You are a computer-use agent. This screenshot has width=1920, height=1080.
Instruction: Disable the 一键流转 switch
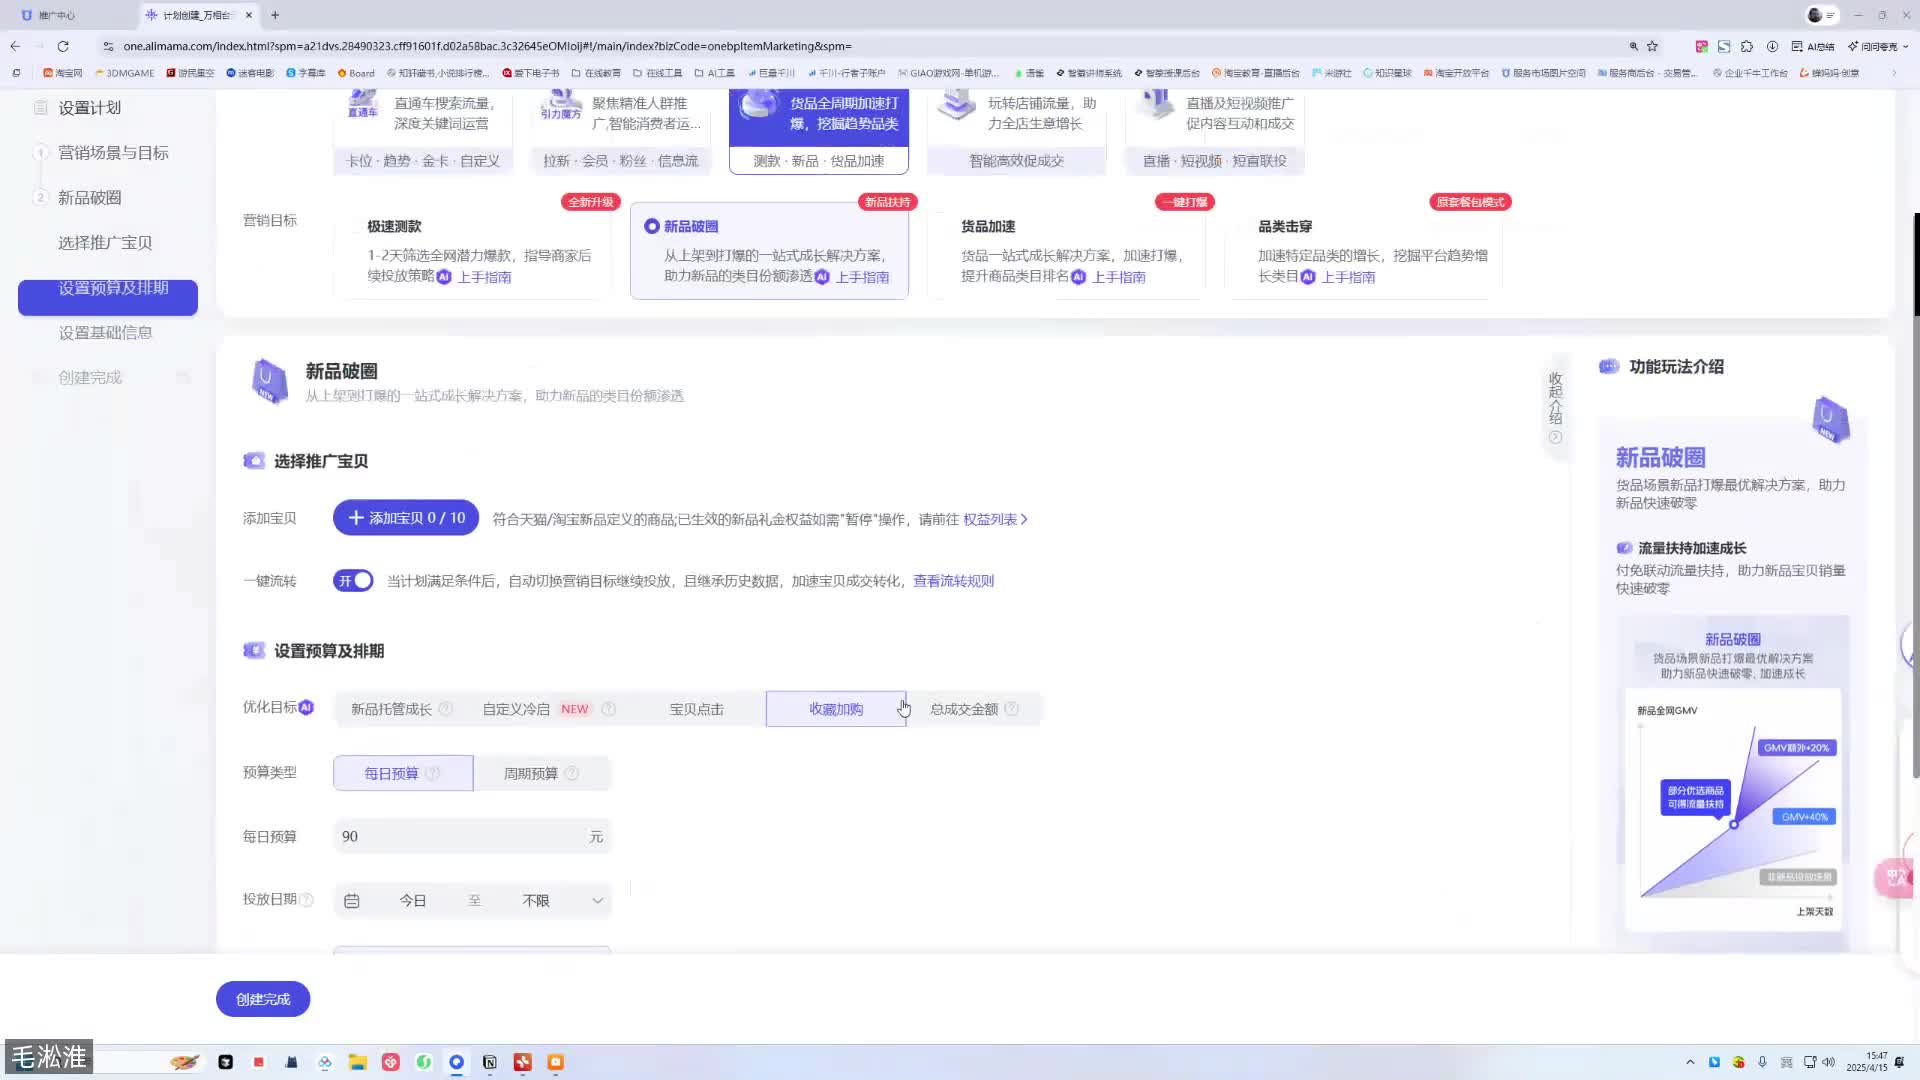point(353,580)
